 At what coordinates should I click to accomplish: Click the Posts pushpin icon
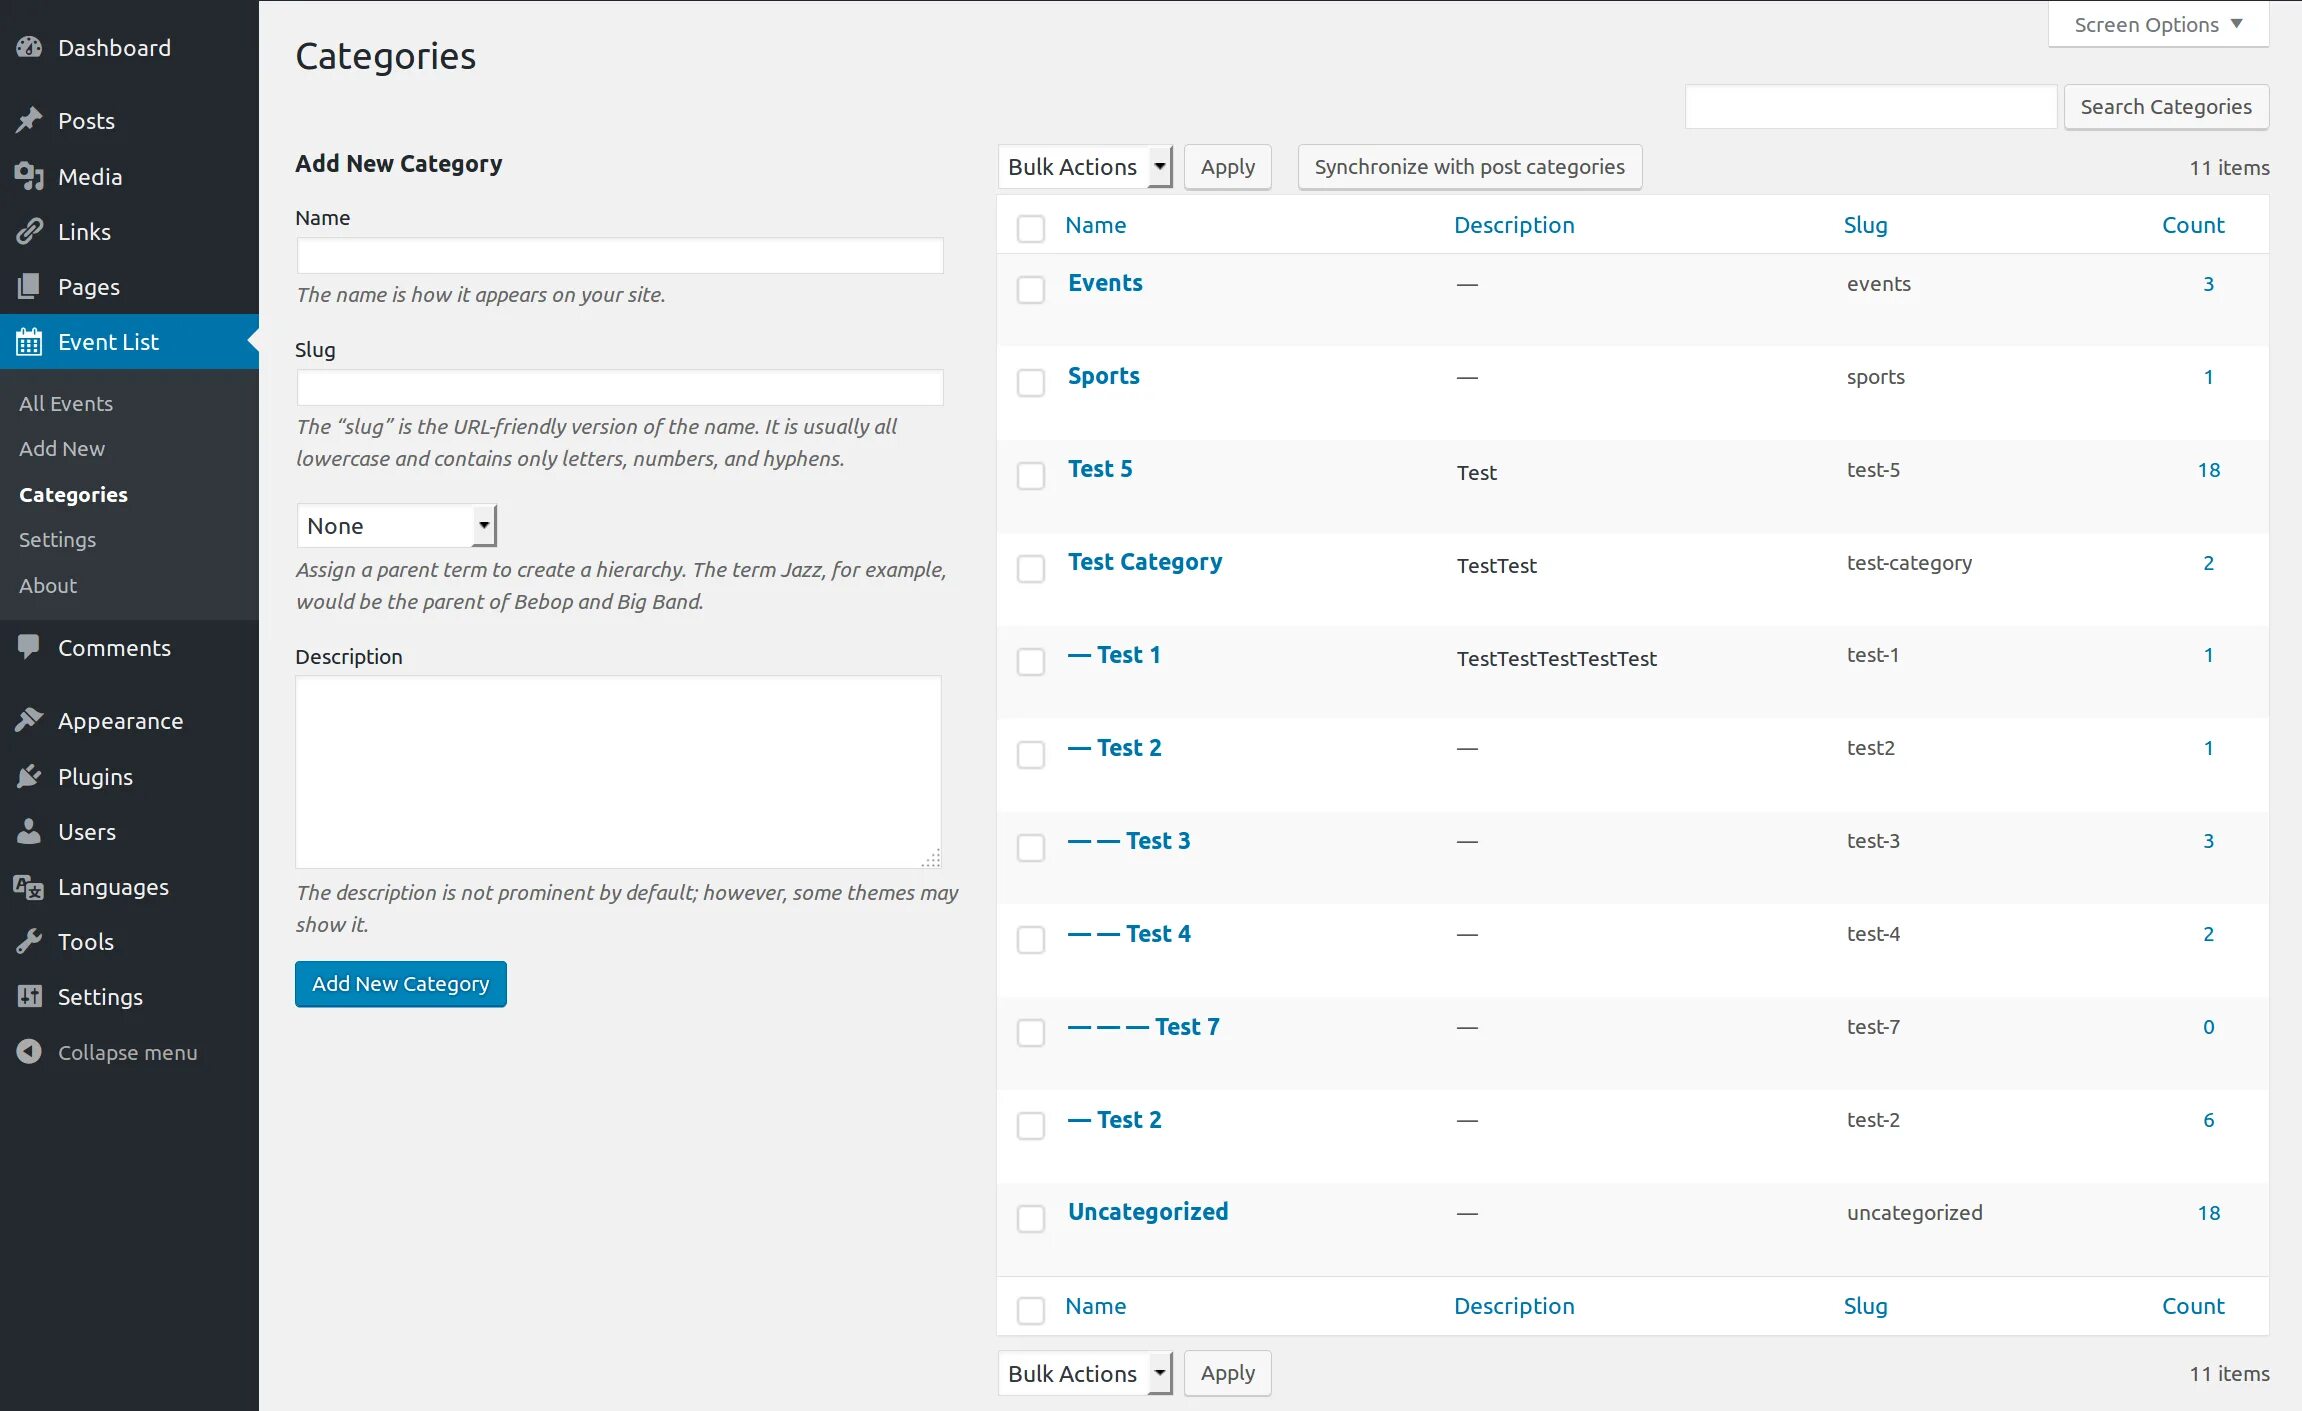click(x=29, y=121)
